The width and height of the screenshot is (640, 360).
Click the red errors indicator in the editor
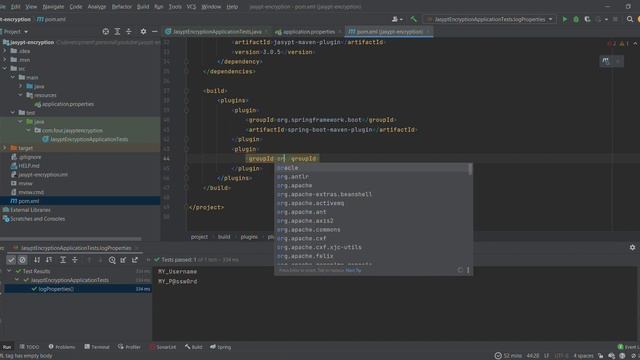tap(612, 43)
